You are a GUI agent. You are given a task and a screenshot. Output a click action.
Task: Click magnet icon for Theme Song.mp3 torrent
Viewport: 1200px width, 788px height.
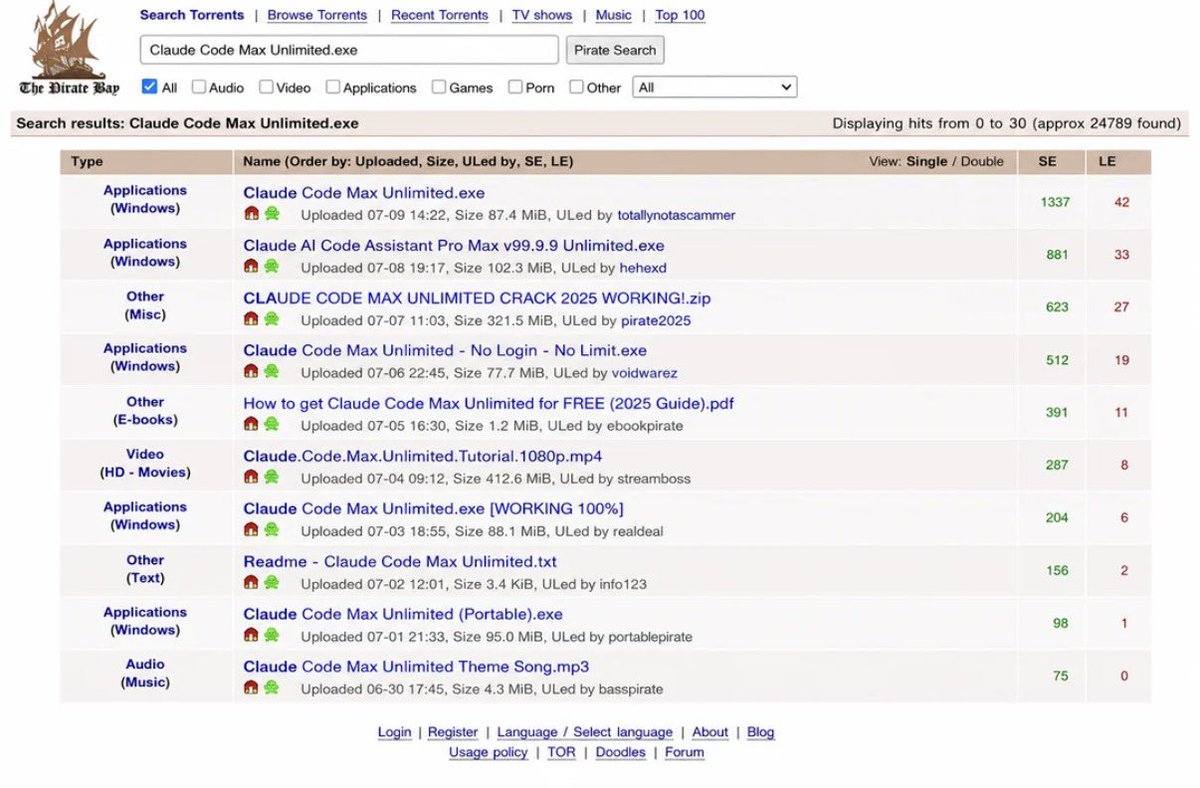251,689
